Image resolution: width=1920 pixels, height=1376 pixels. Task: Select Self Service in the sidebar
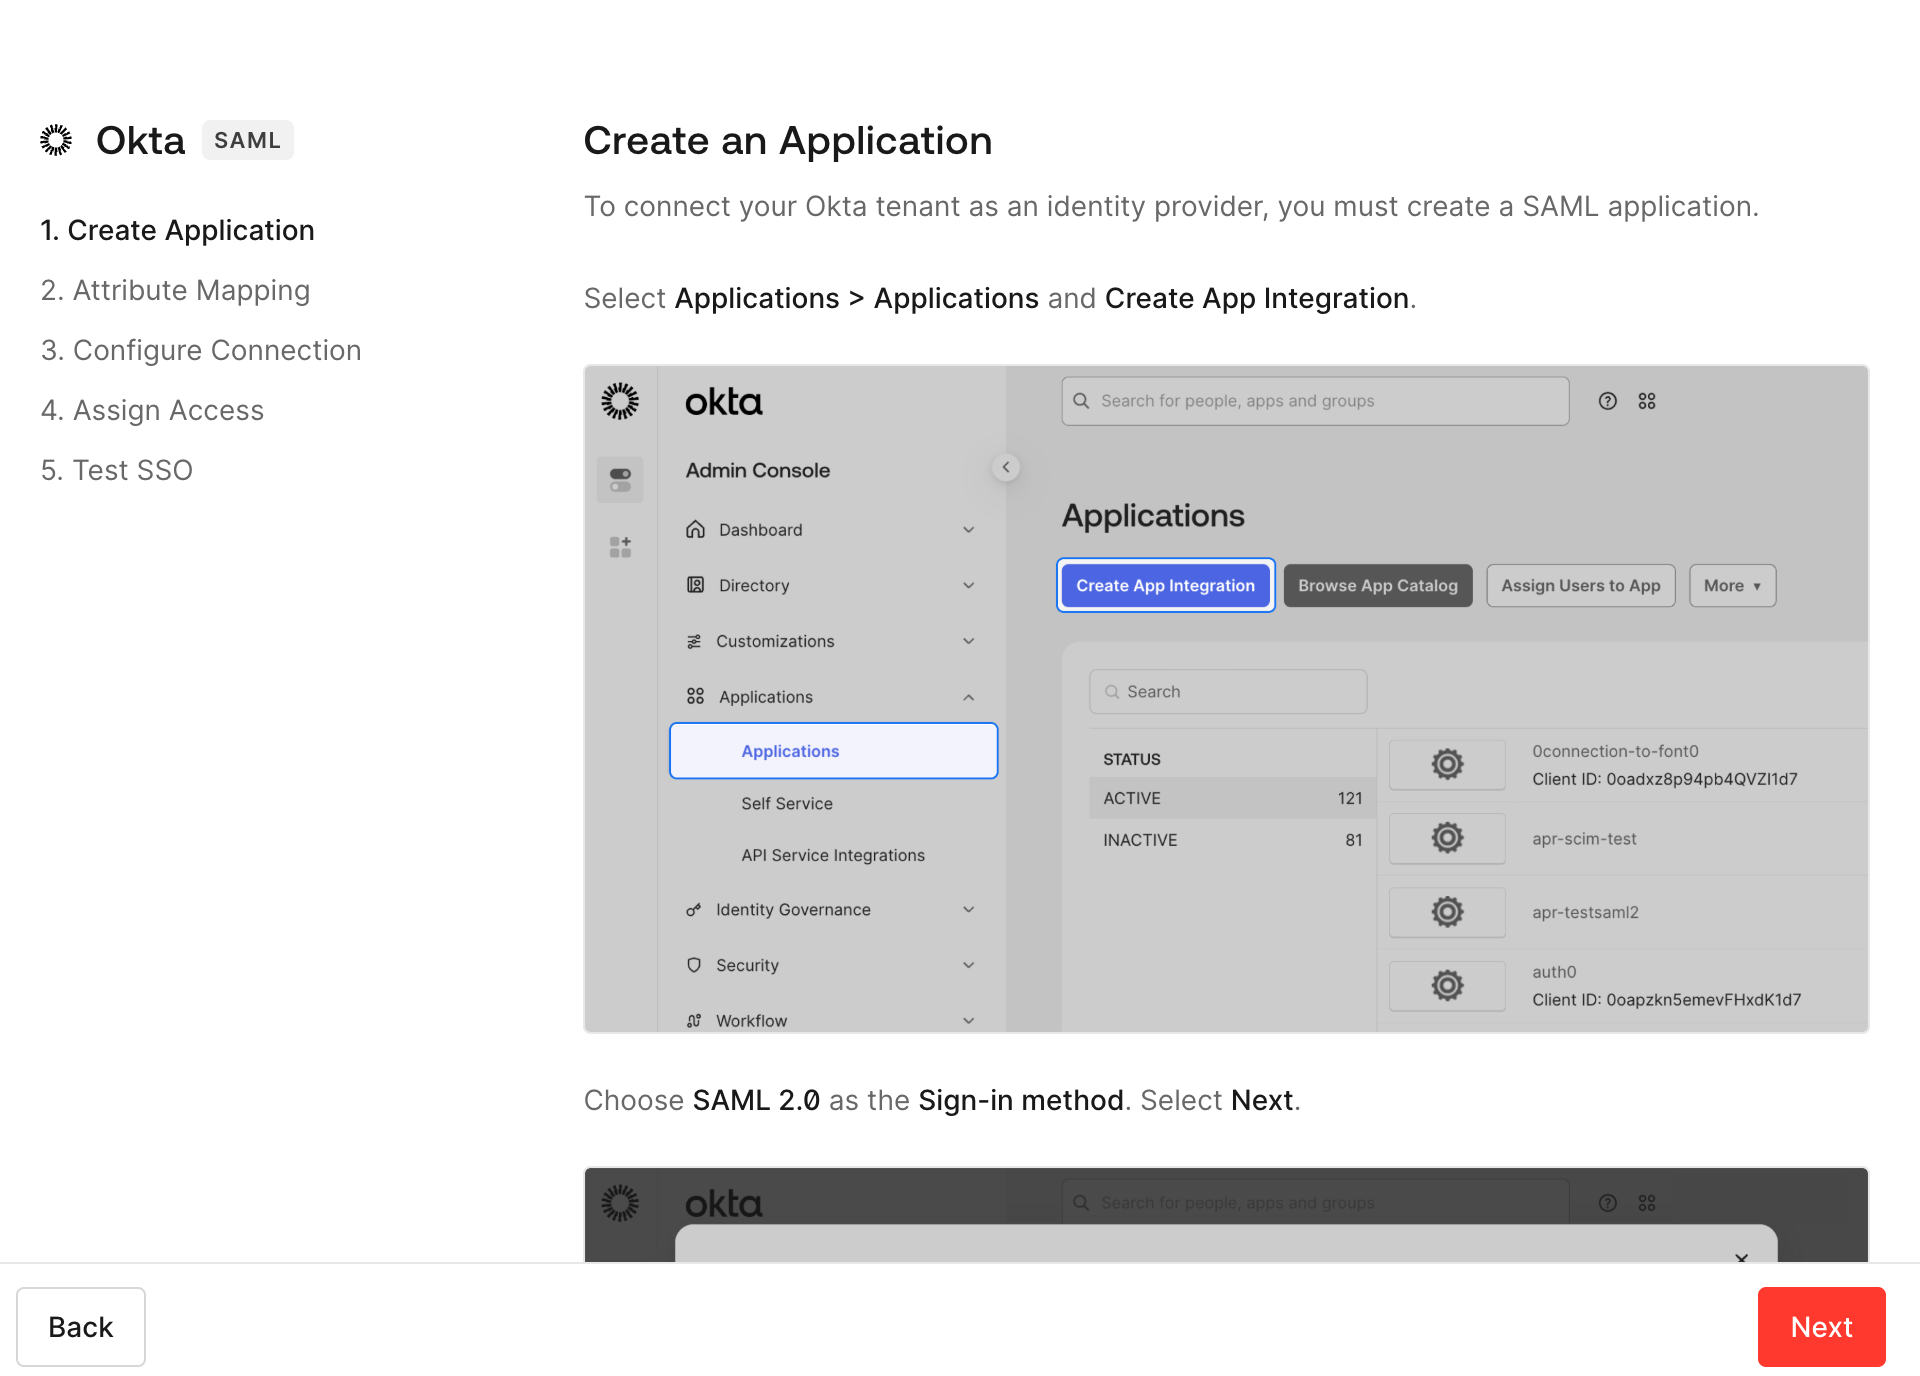click(x=787, y=803)
